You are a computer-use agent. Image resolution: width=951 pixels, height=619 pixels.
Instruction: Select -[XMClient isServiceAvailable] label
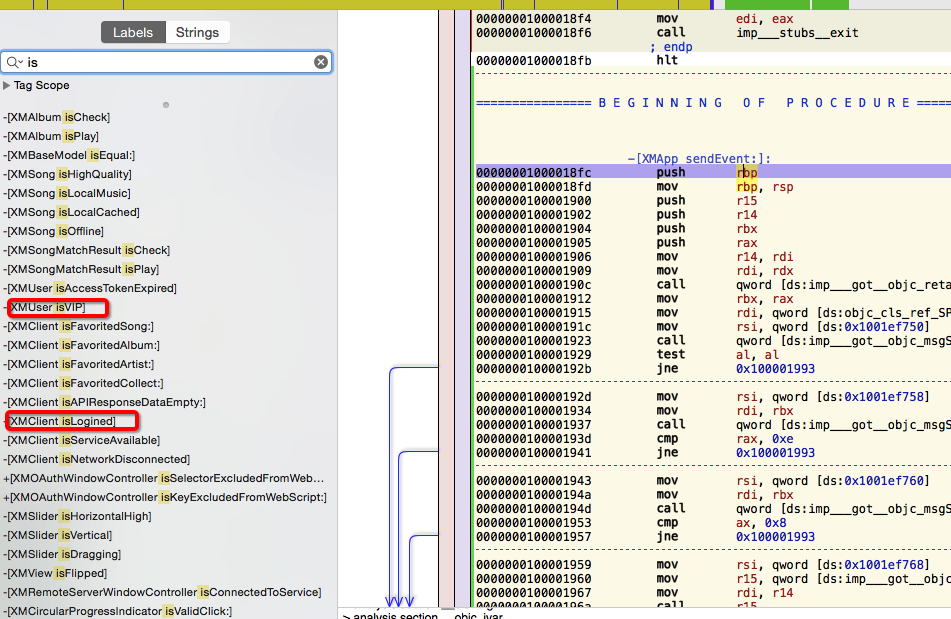[82, 440]
